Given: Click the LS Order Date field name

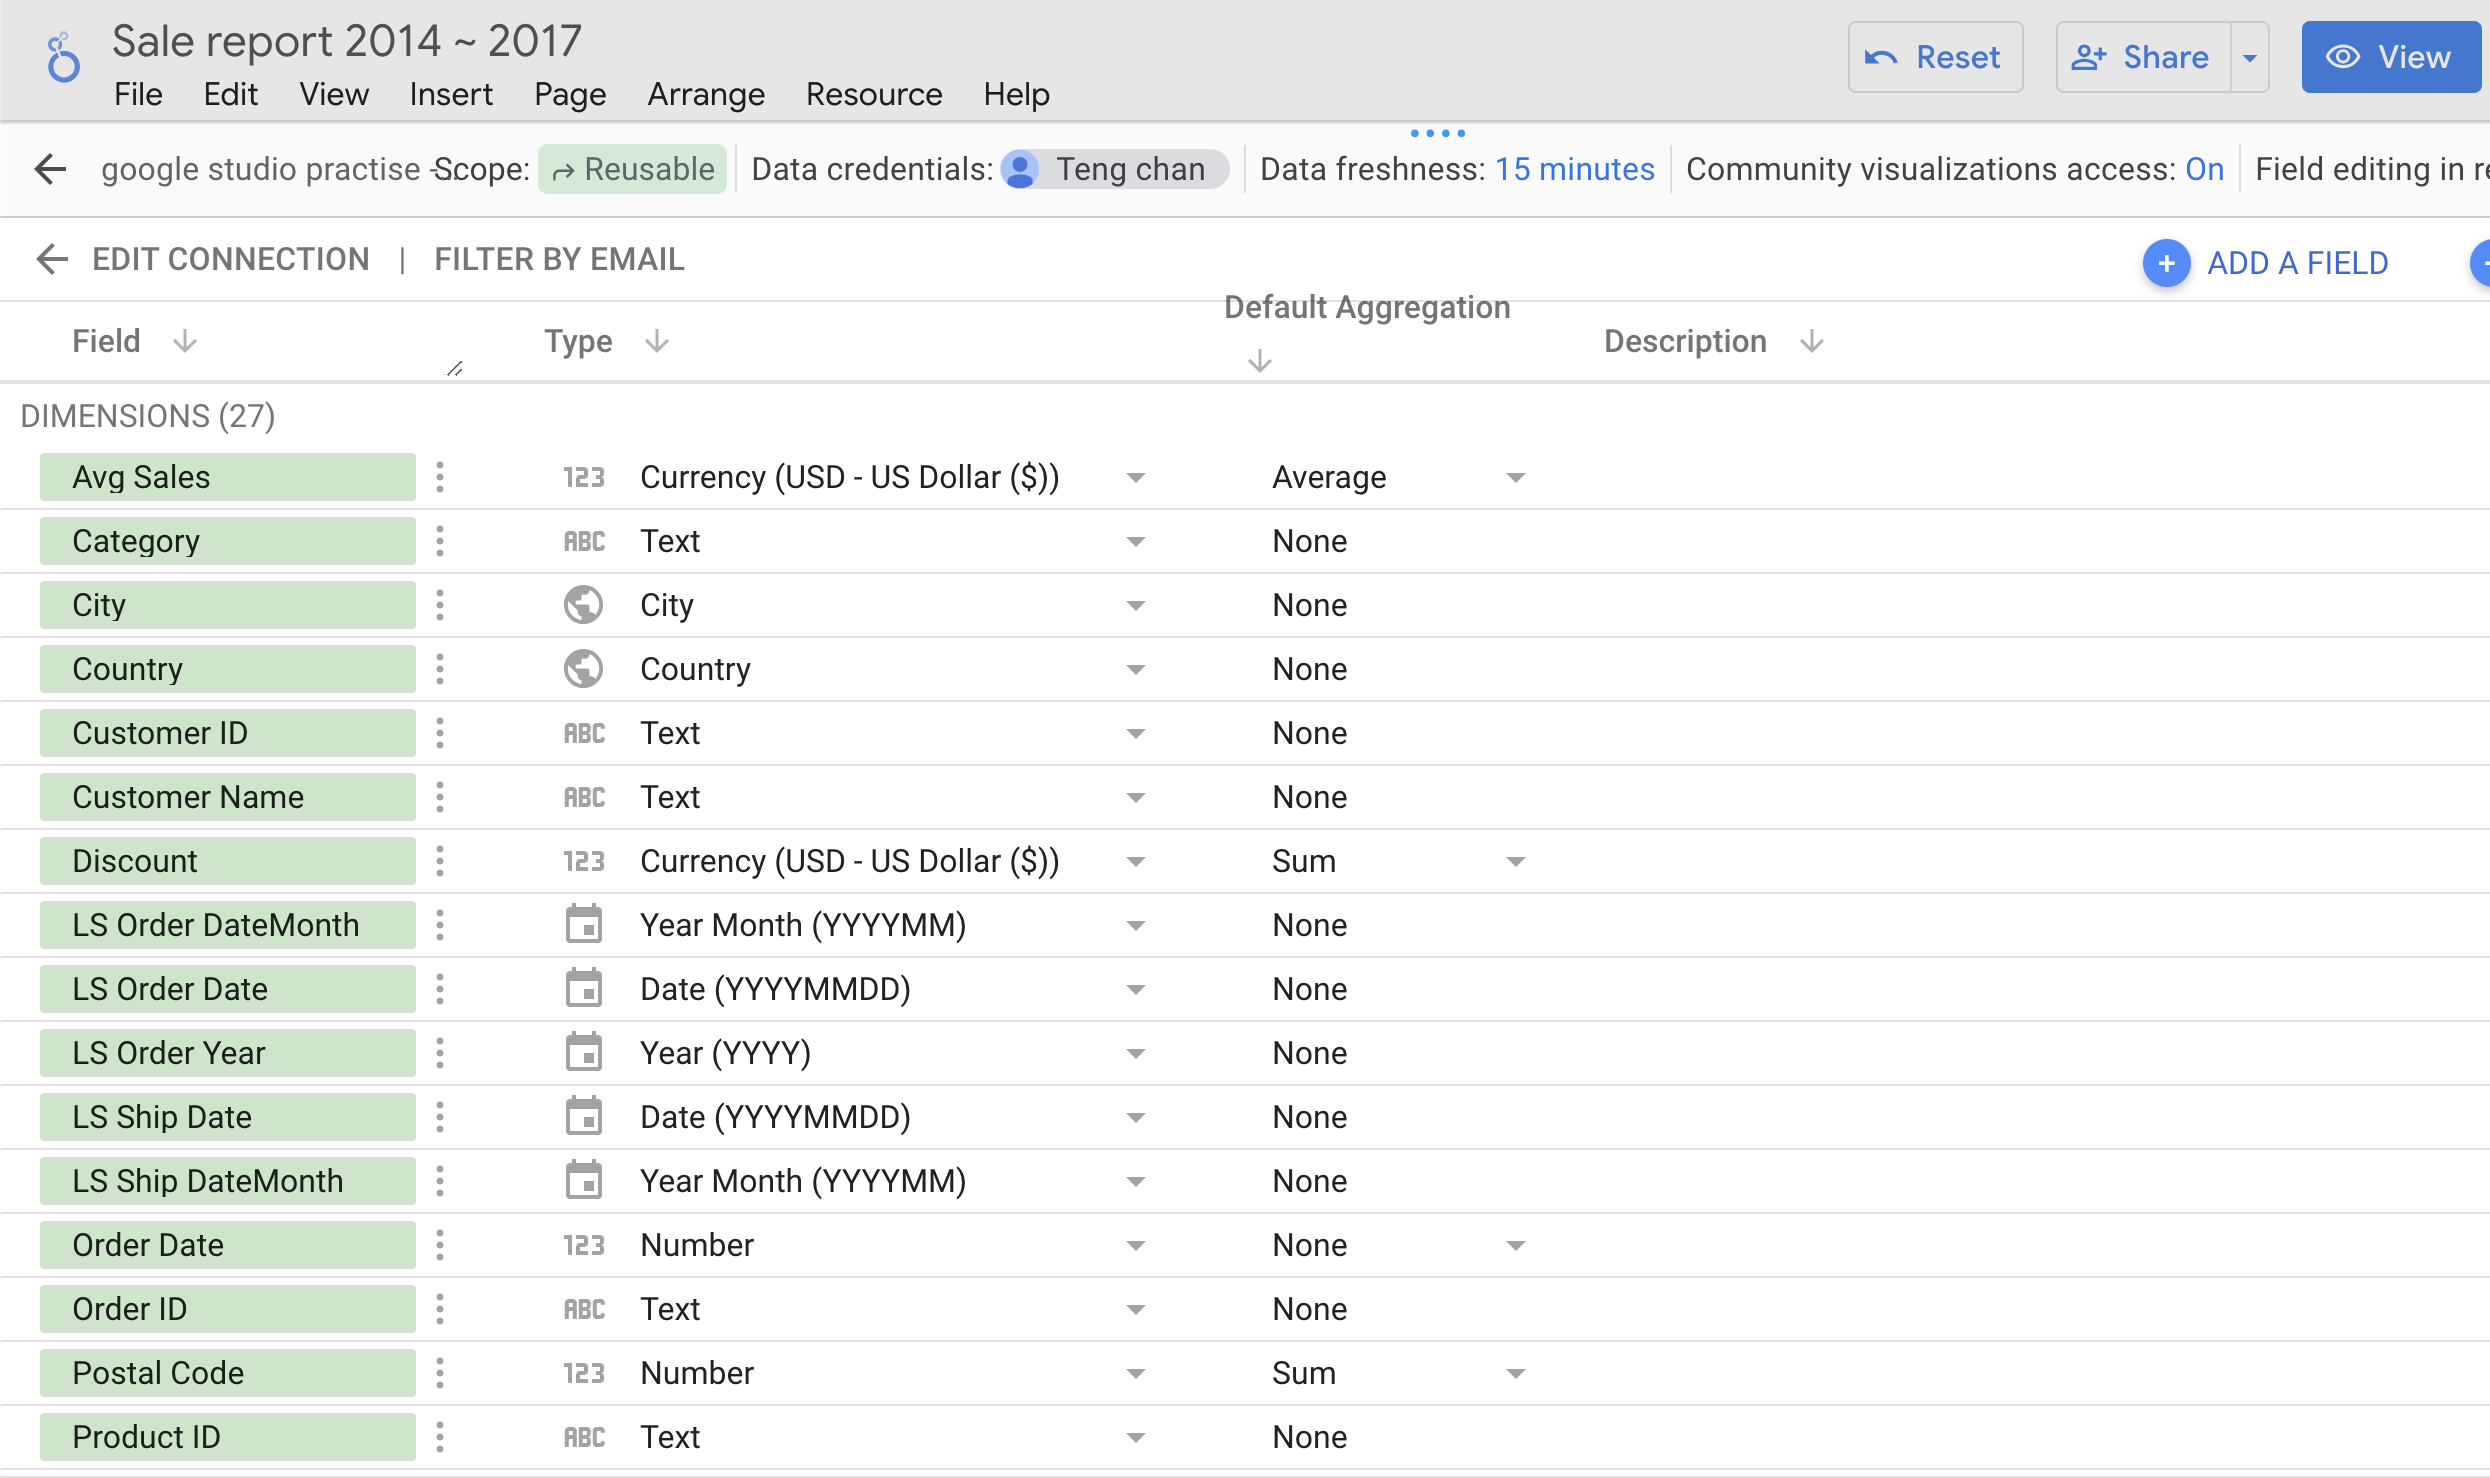Looking at the screenshot, I should click(x=170, y=989).
